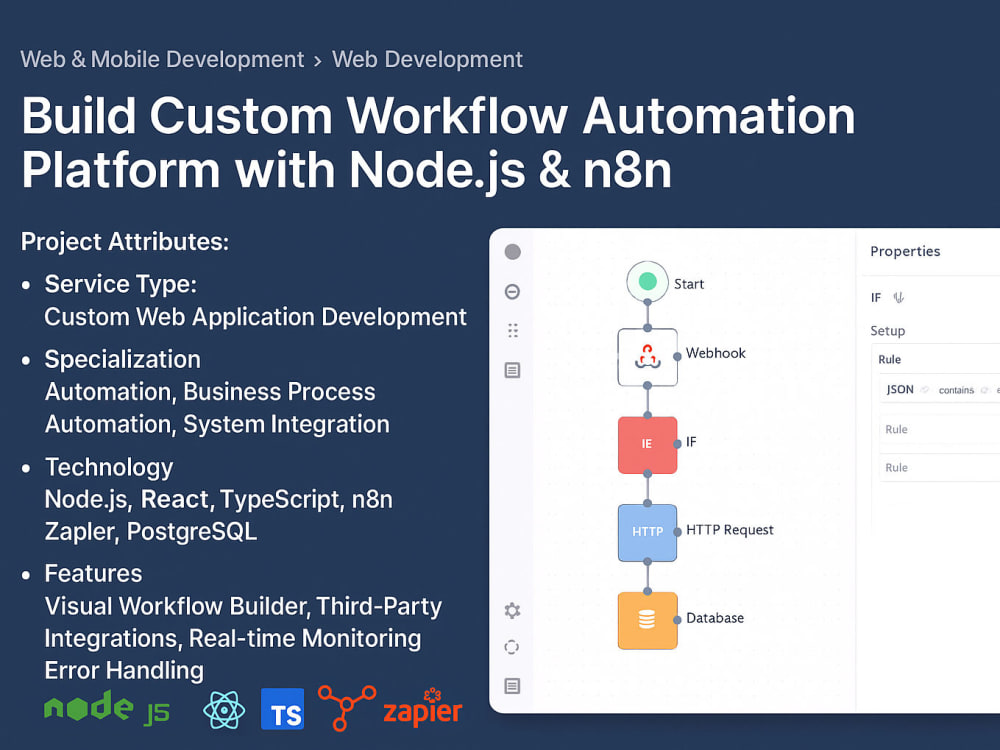Click the React atom logo

[224, 710]
